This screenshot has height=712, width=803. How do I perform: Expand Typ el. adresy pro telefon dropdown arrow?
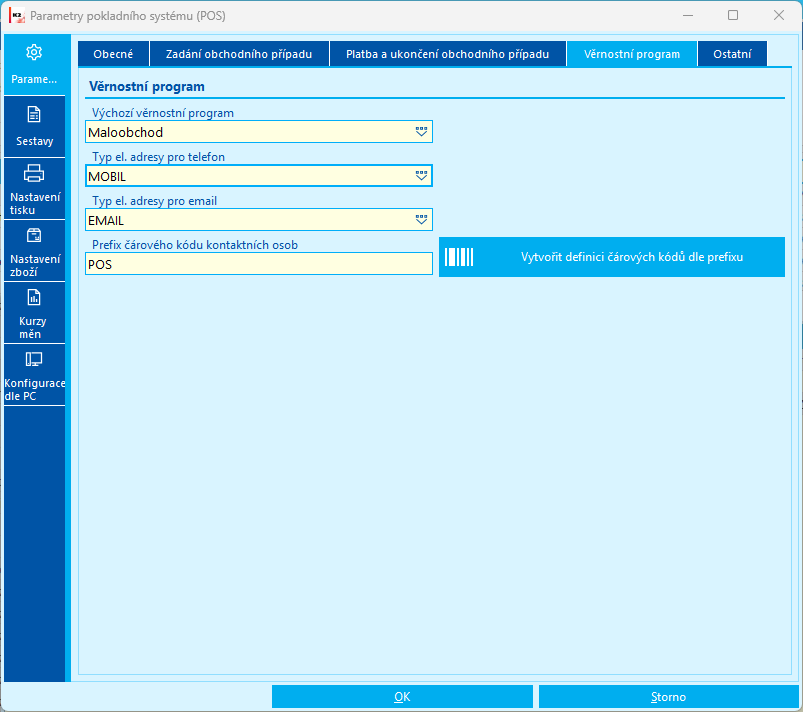click(x=421, y=176)
